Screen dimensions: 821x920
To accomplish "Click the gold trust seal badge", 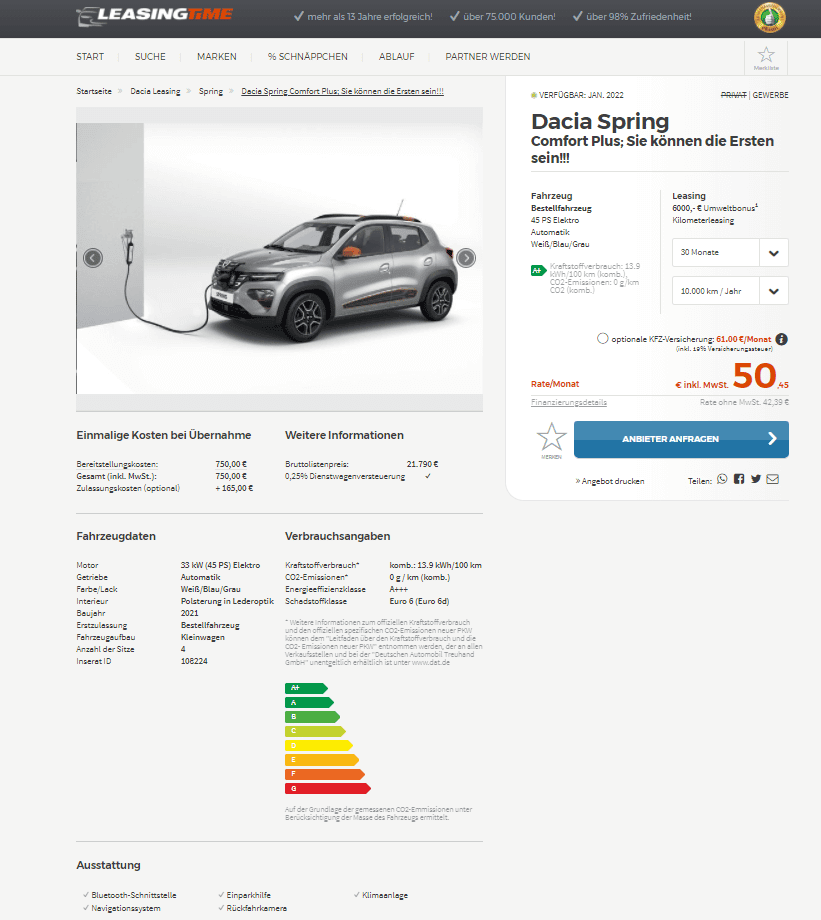I will pos(769,18).
